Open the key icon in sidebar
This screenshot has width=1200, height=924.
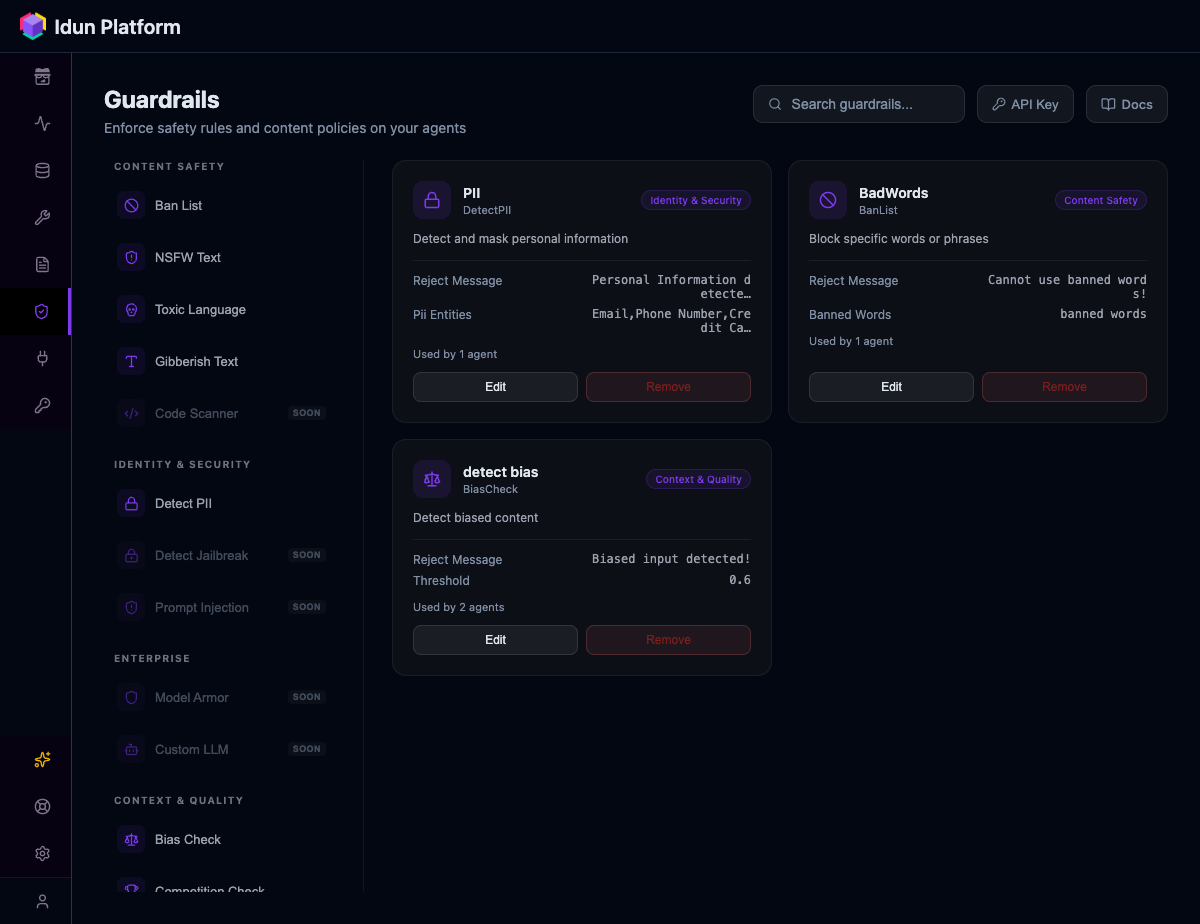coord(42,406)
